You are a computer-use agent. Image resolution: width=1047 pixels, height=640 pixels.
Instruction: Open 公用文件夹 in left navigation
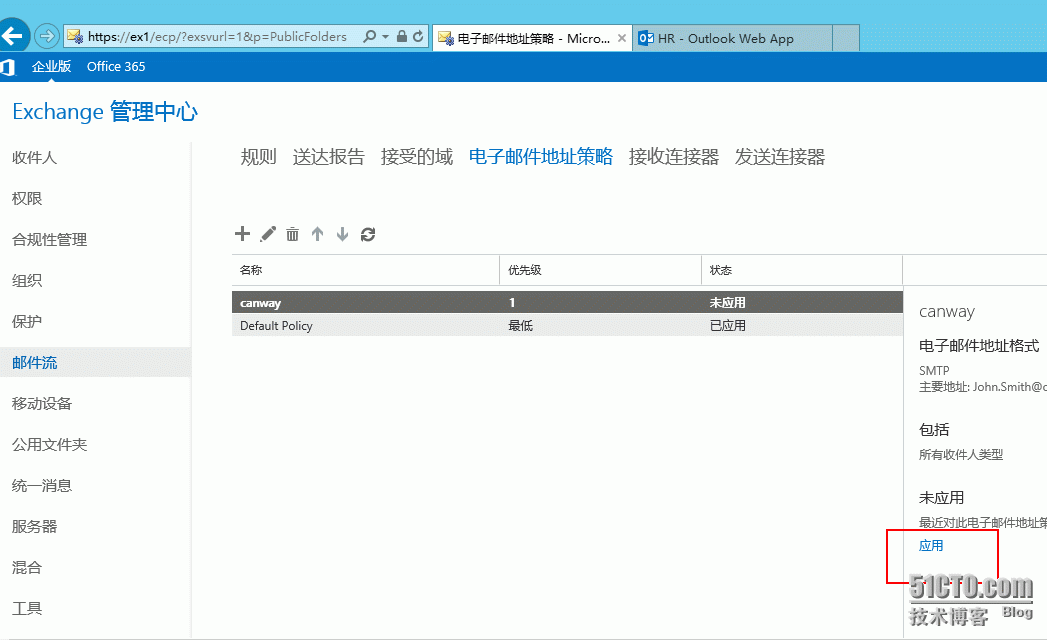49,445
